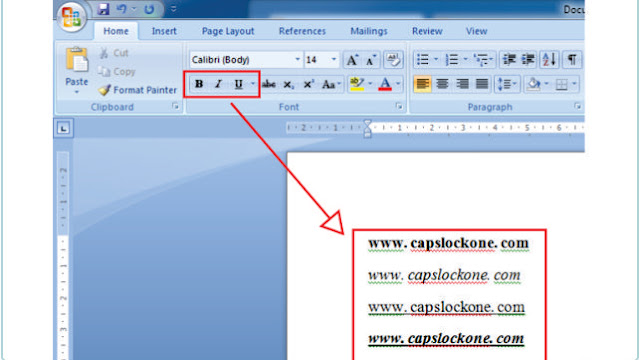Click Copy in the Clipboard group
640x360 pixels.
[117, 71]
